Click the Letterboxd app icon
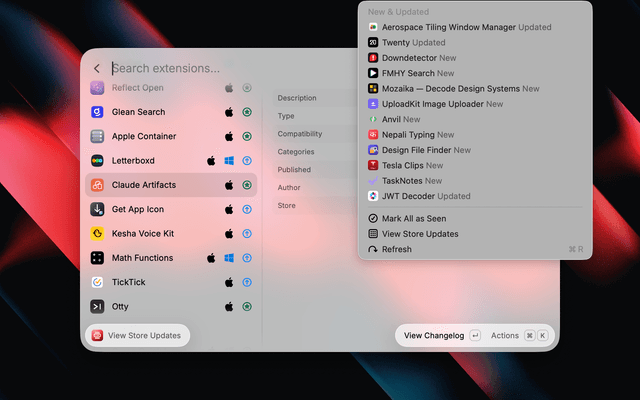This screenshot has width=640, height=400. coord(97,161)
